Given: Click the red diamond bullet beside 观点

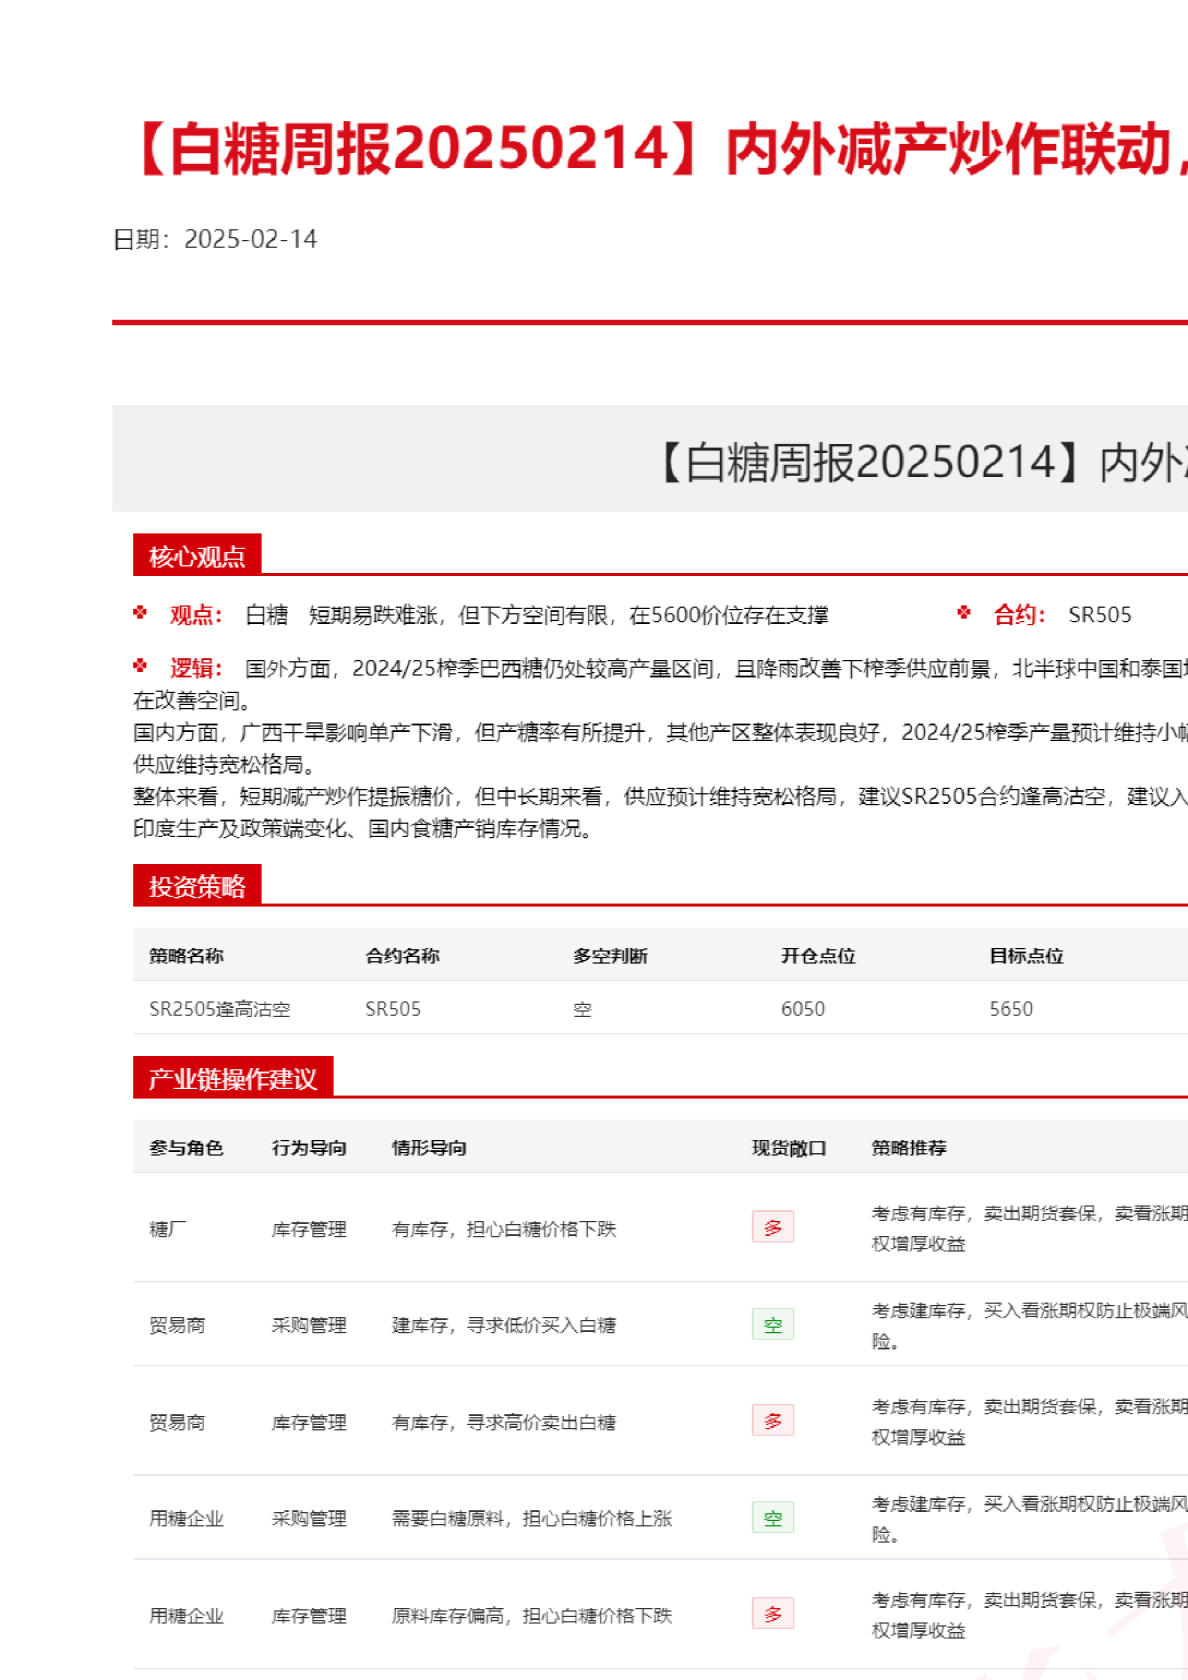Looking at the screenshot, I should [140, 613].
